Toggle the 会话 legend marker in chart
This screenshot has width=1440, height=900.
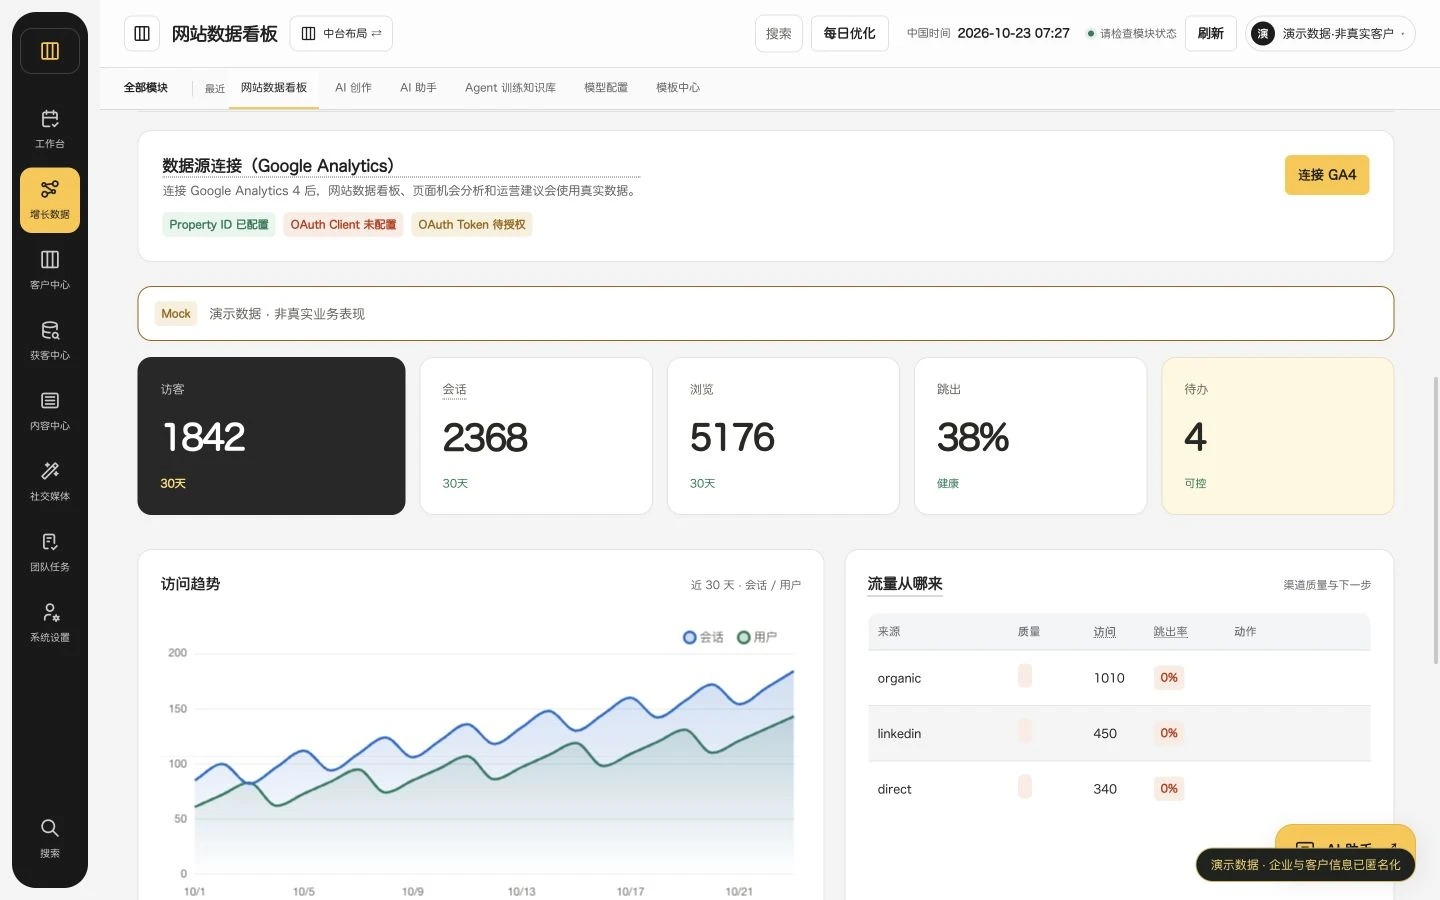[x=689, y=637]
